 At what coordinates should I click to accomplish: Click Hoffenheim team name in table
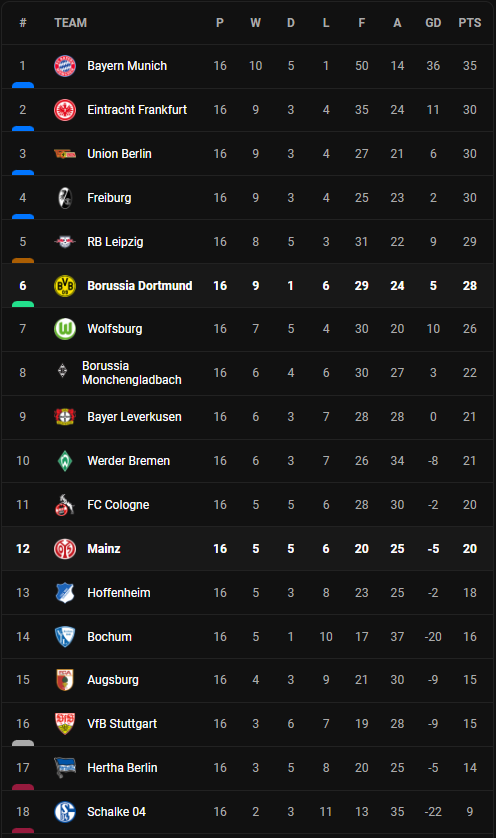pyautogui.click(x=119, y=593)
